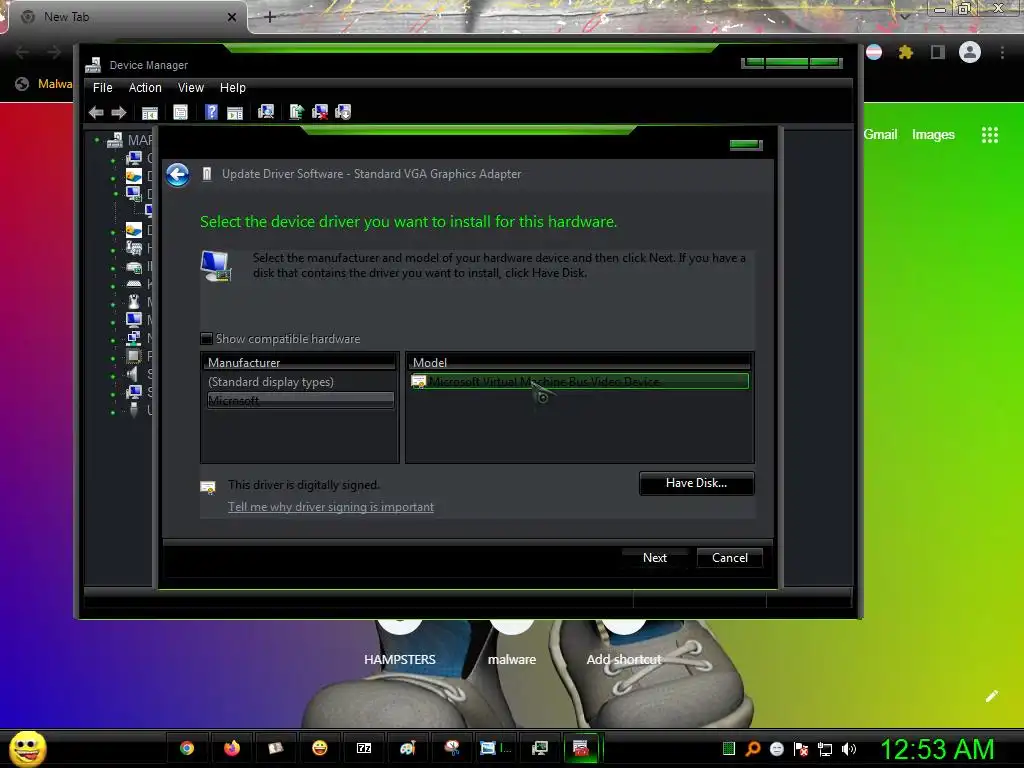Image resolution: width=1024 pixels, height=768 pixels.
Task: Click the Cancel button in driver wizard
Action: pyautogui.click(x=729, y=558)
